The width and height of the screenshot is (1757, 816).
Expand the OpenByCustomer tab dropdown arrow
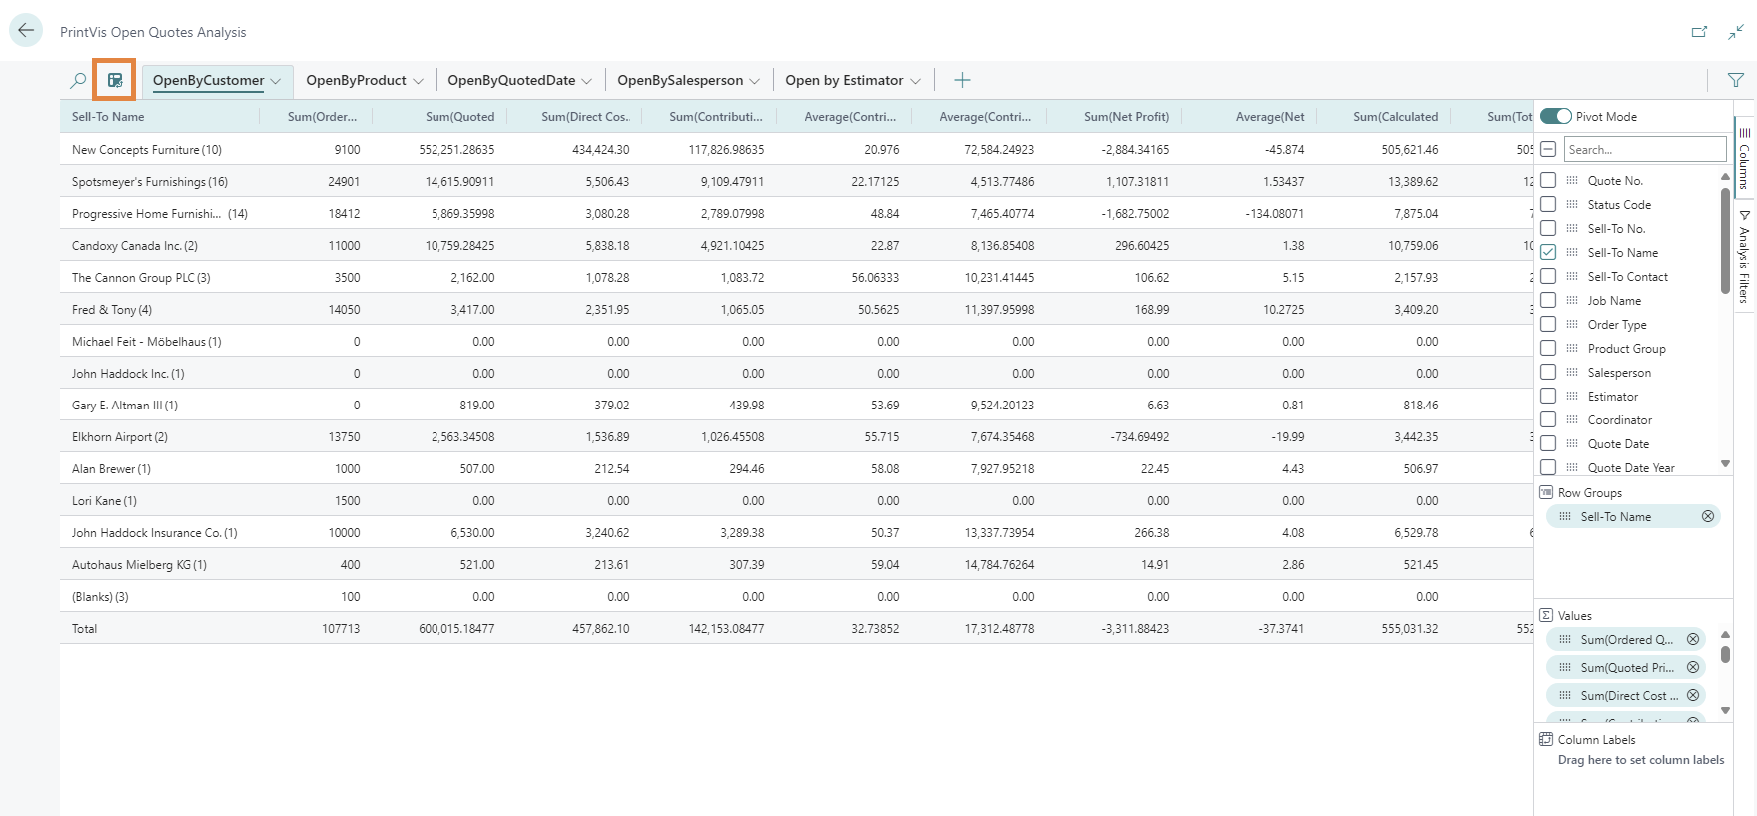click(x=276, y=82)
